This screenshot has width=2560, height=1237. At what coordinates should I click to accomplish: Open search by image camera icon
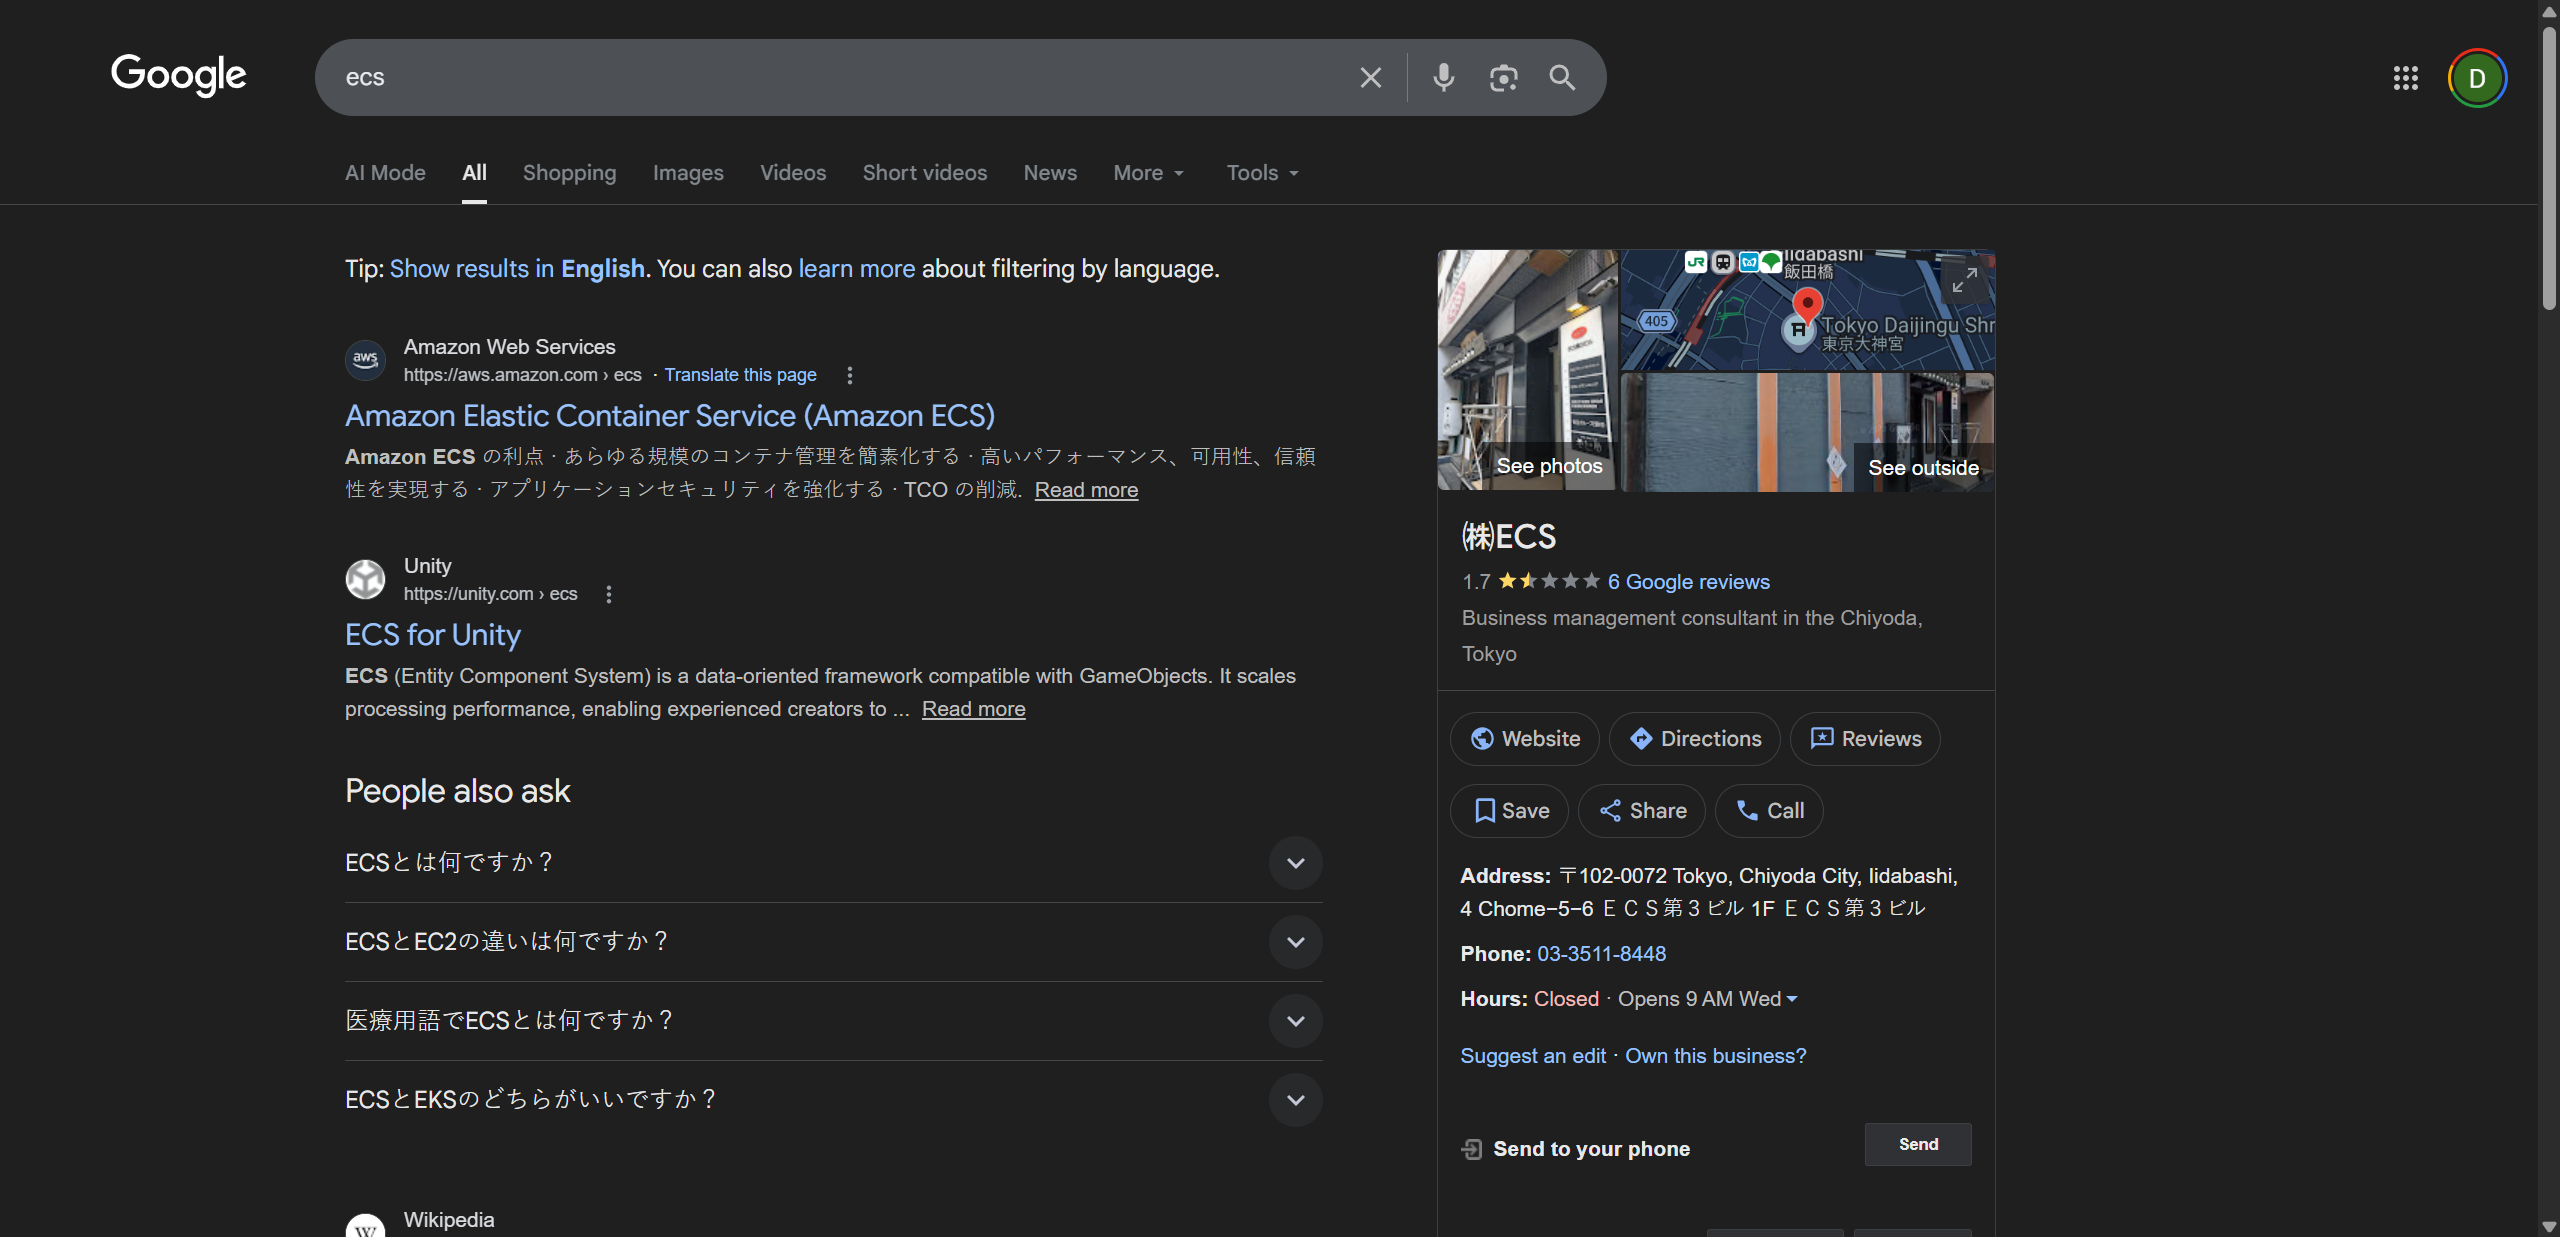[x=1503, y=78]
